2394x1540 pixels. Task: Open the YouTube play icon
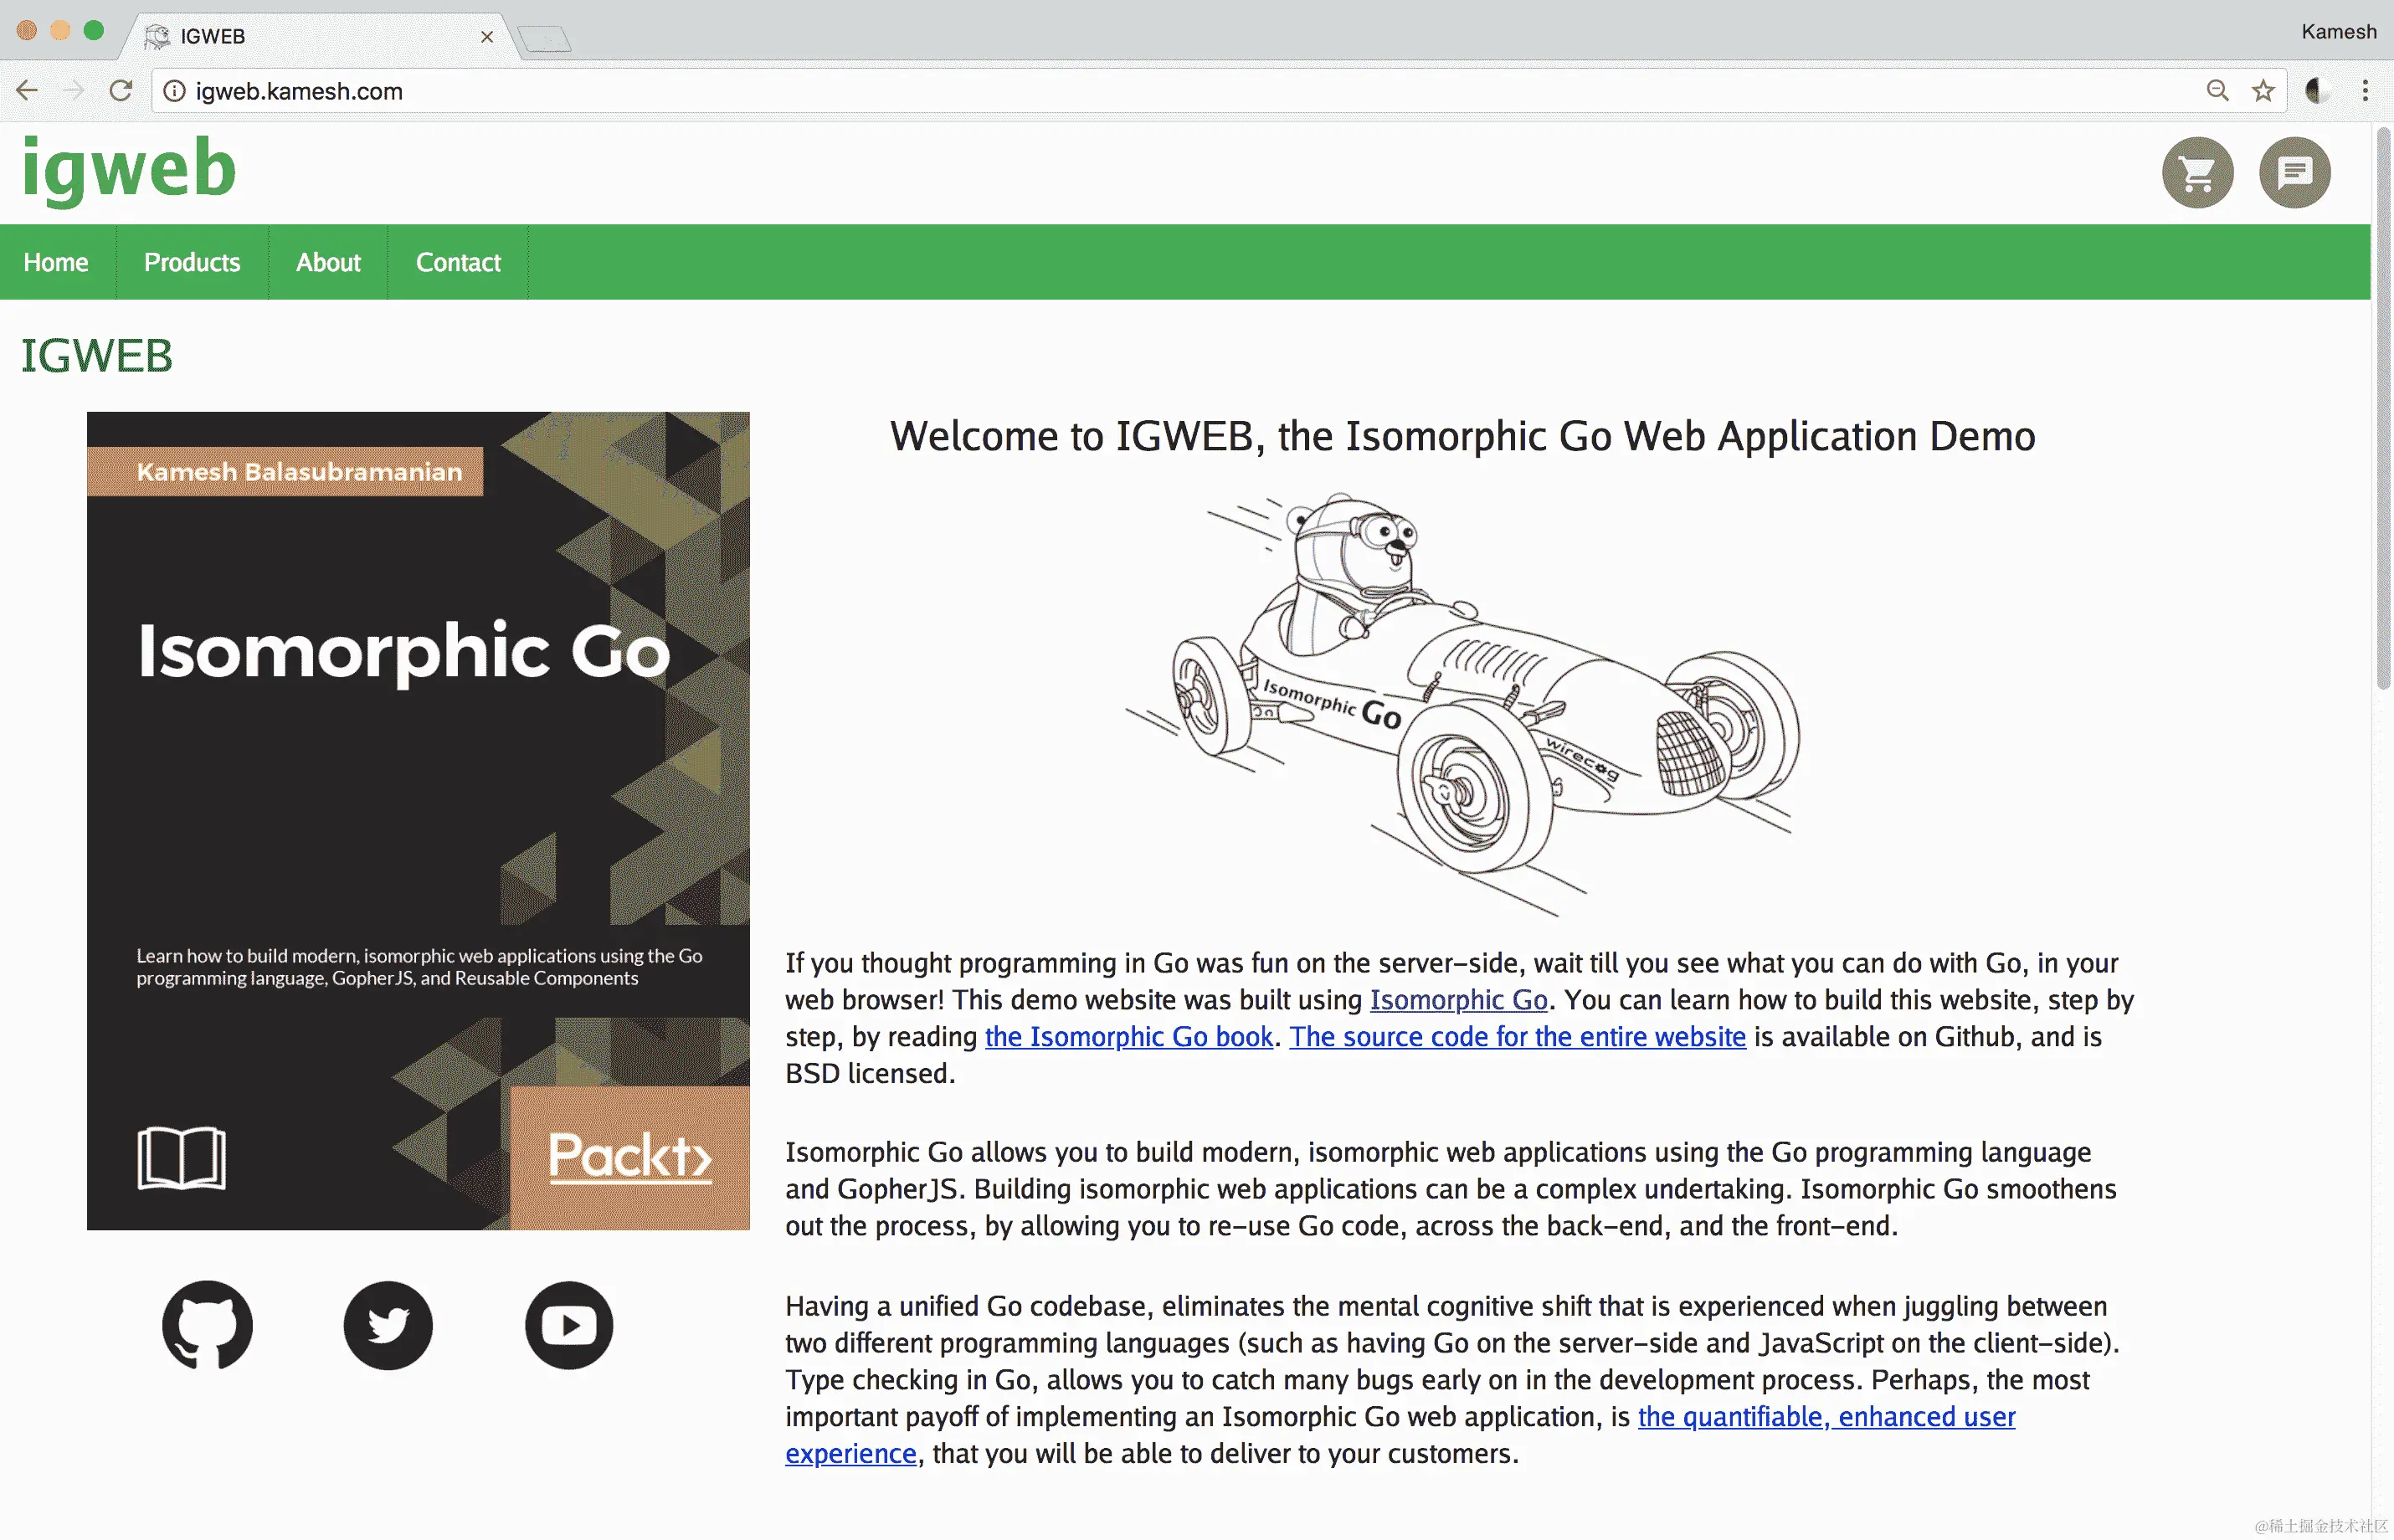pos(569,1325)
